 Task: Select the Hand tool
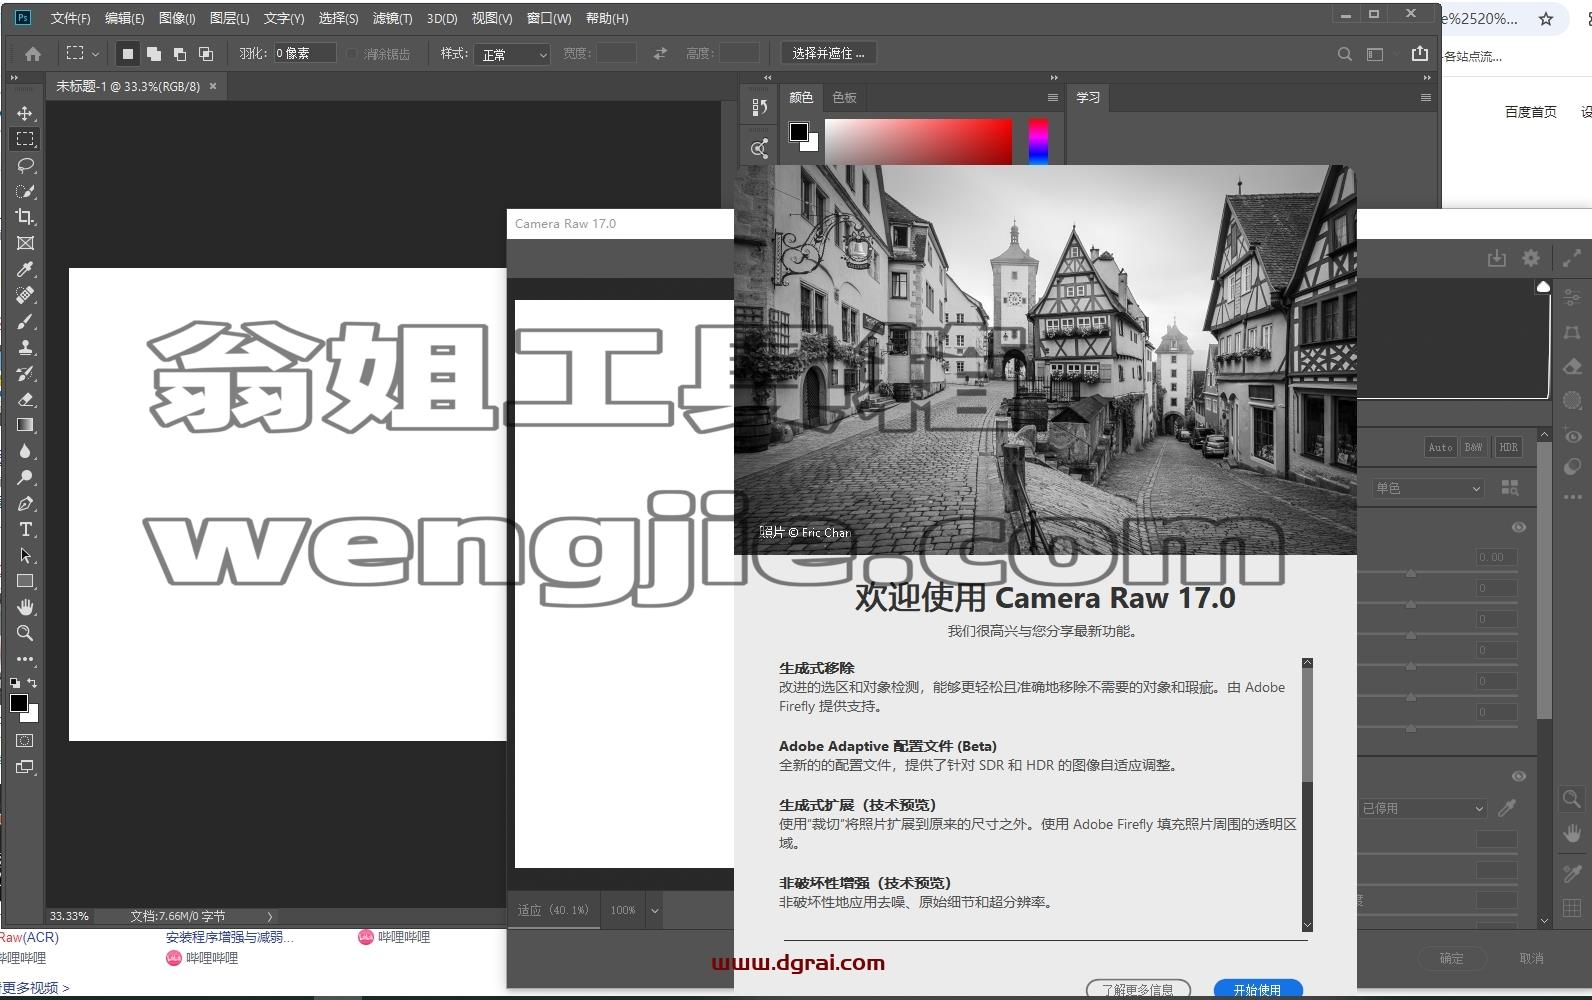pos(26,607)
